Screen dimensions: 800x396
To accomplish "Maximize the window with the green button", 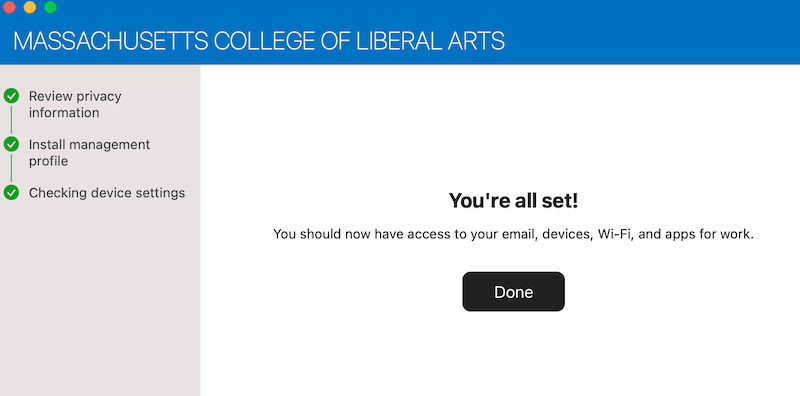I will (50, 7).
